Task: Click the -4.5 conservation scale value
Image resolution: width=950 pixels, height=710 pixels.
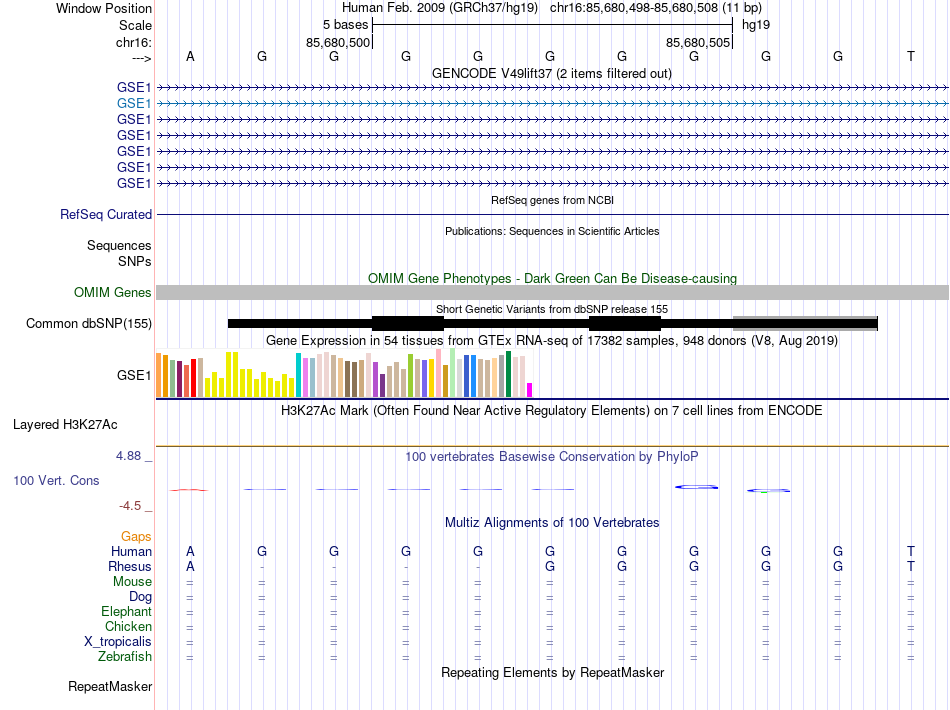Action: (x=130, y=506)
